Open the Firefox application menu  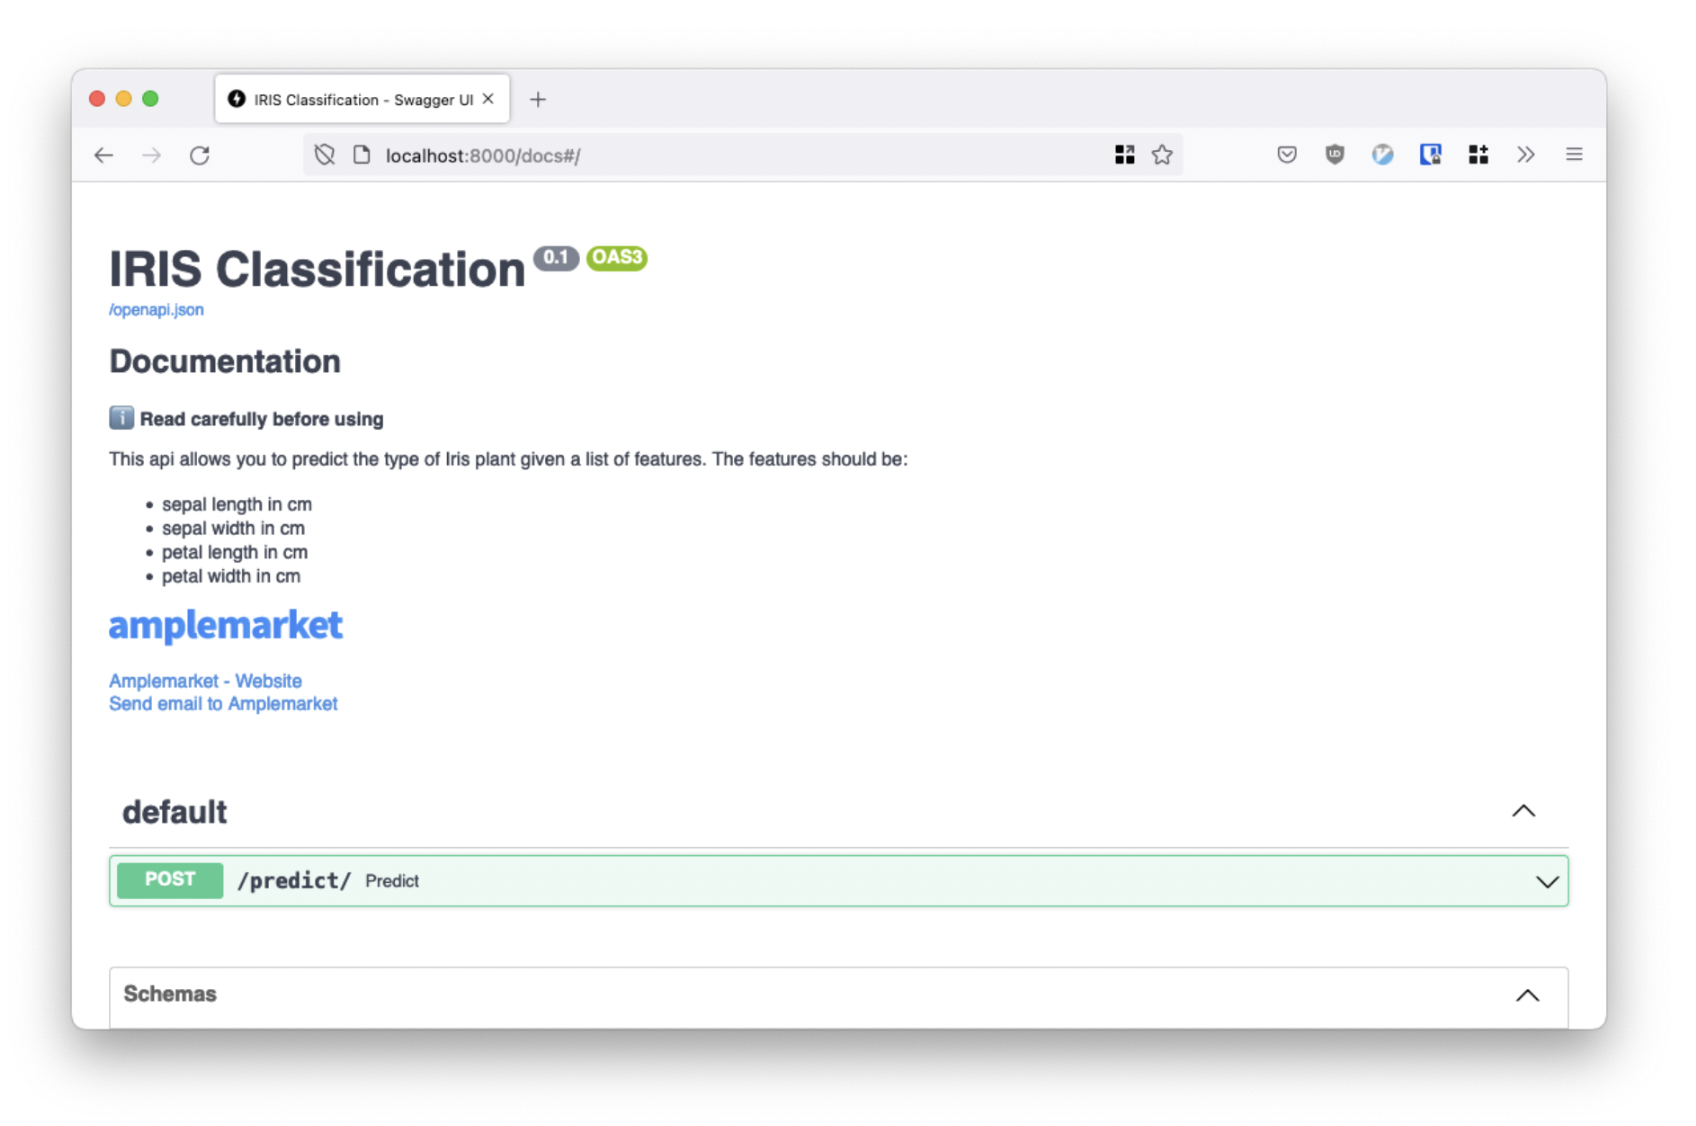pos(1574,154)
